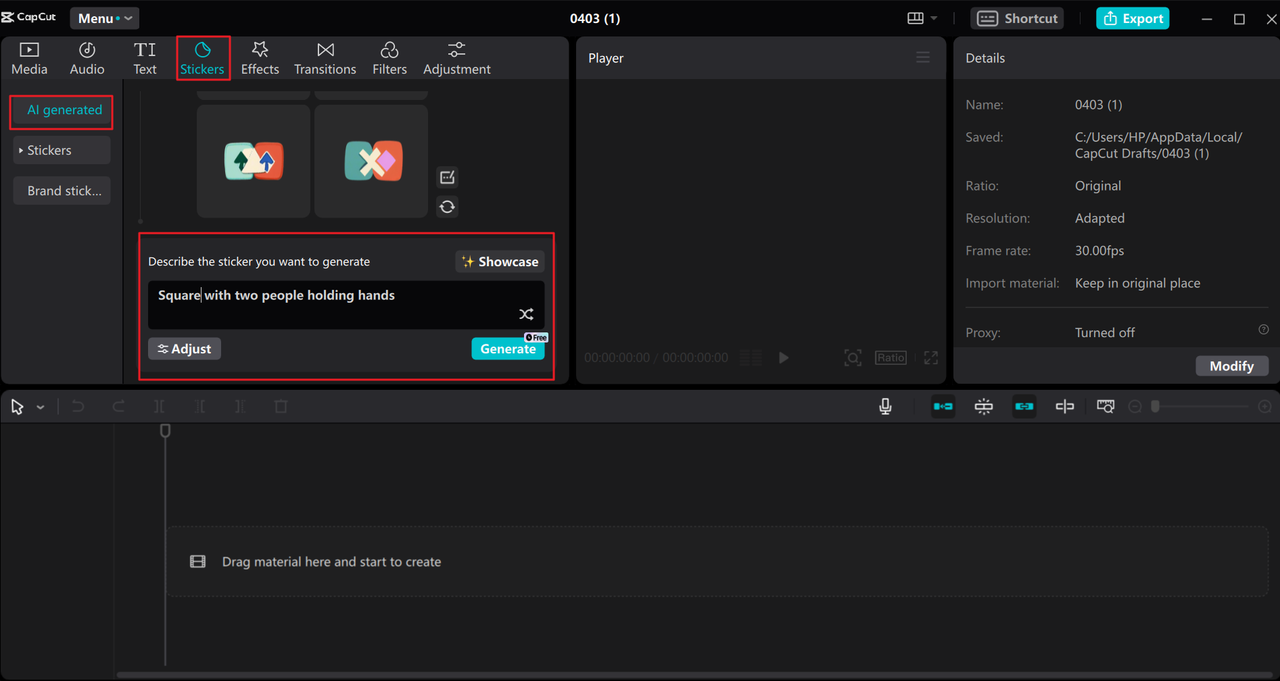Screen dimensions: 1280x681
Task: Open the Player panel menu icon
Action: click(923, 58)
